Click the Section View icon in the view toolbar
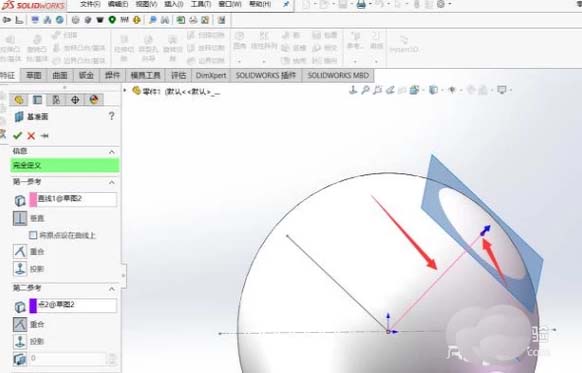The width and height of the screenshot is (582, 373). pyautogui.click(x=390, y=90)
